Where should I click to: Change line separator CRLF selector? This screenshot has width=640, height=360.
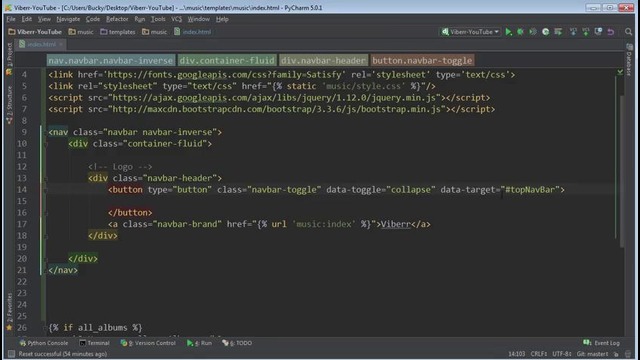[x=539, y=354]
